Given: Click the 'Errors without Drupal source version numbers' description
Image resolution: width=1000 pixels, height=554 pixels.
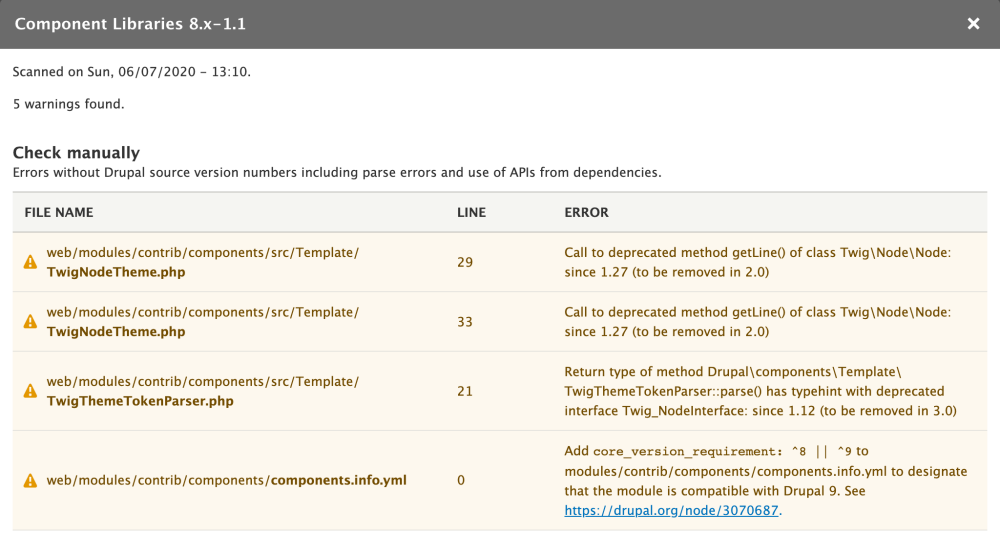Looking at the screenshot, I should [337, 173].
